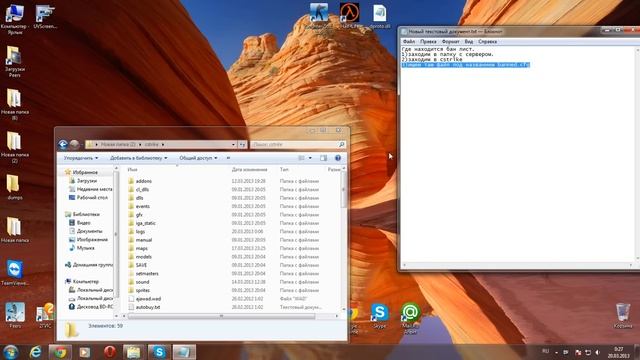Image resolution: width=640 pixels, height=360 pixels.
Task: Open the Правка menu in Notepad
Action: pos(428,41)
